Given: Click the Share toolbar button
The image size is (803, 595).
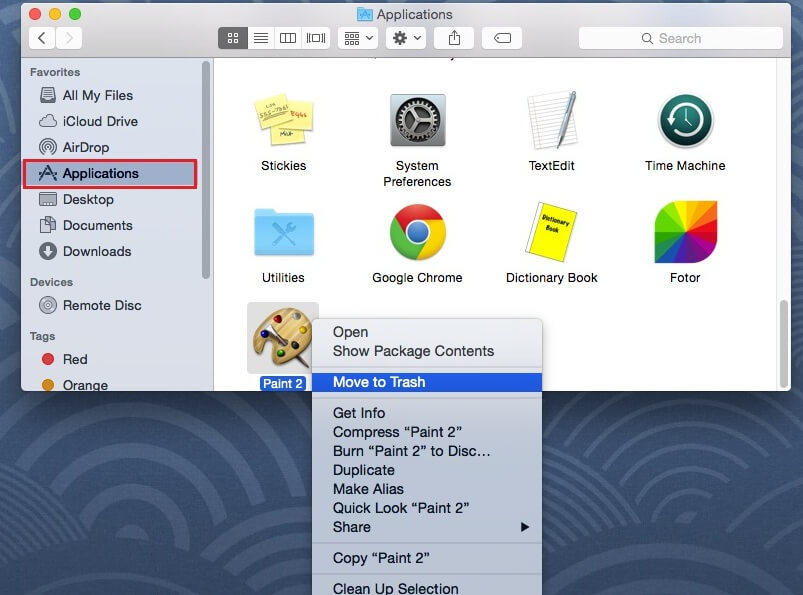Looking at the screenshot, I should pyautogui.click(x=454, y=38).
